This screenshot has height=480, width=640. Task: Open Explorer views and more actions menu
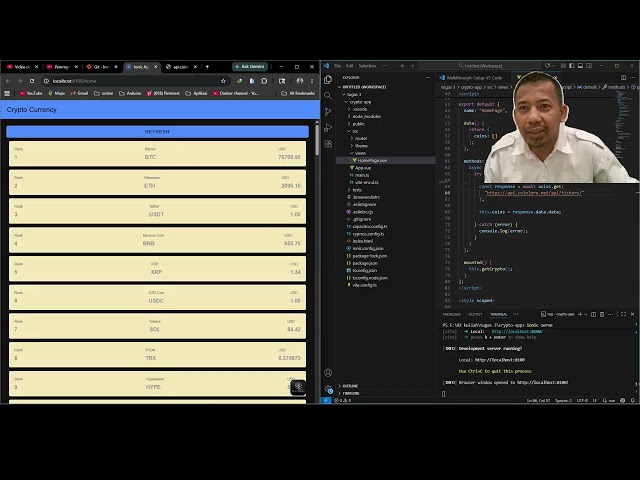coord(428,77)
